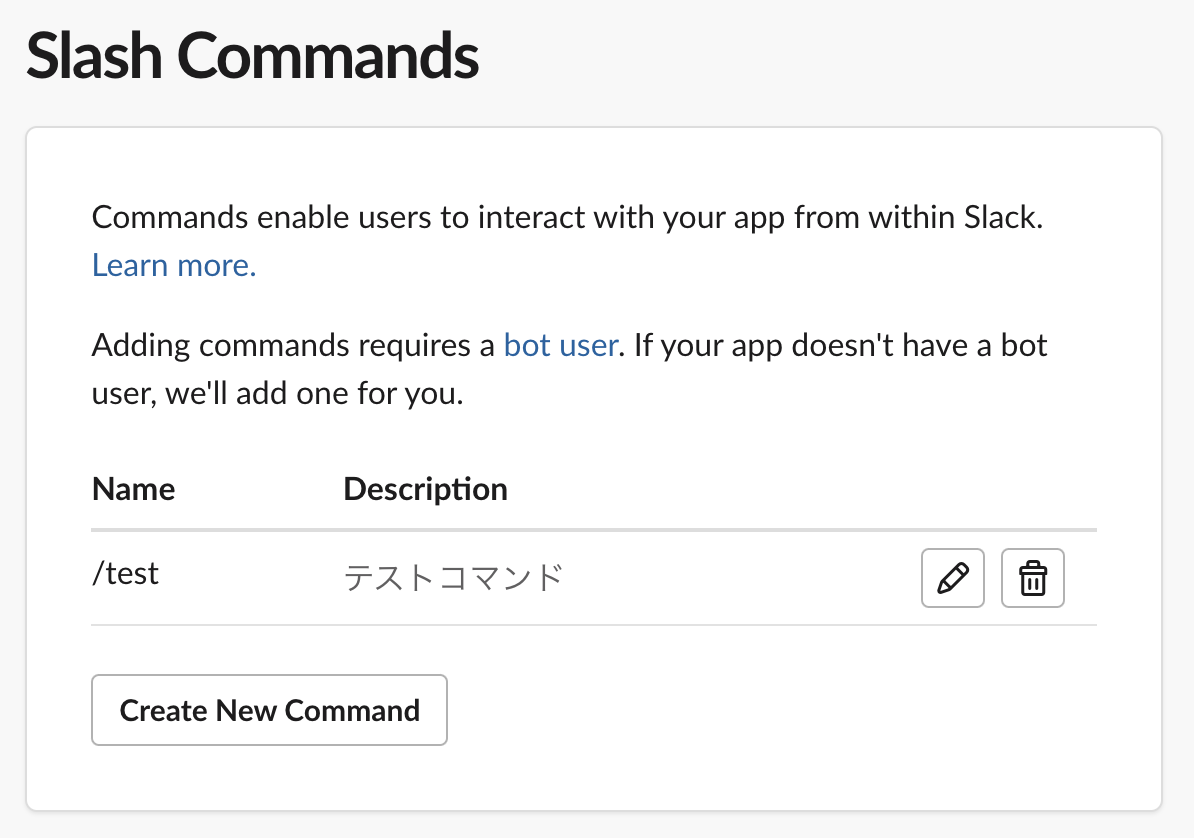The image size is (1194, 838).
Task: Click the Slash Commands page heading
Action: point(252,56)
